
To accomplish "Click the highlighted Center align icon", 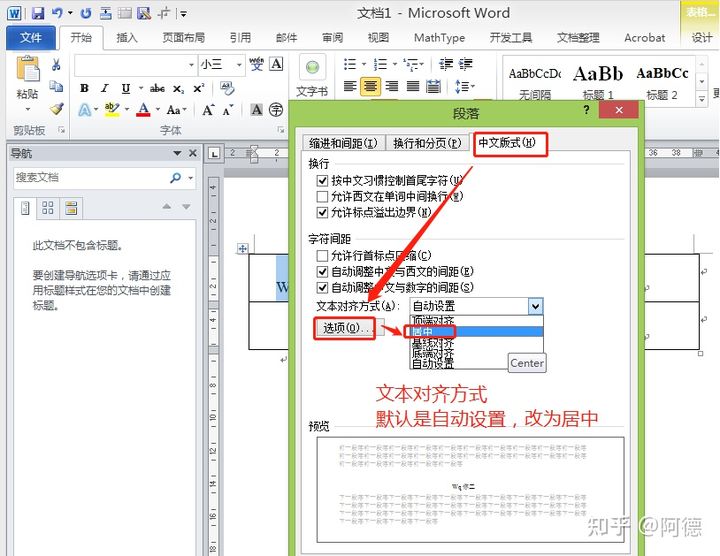I will tap(370, 86).
